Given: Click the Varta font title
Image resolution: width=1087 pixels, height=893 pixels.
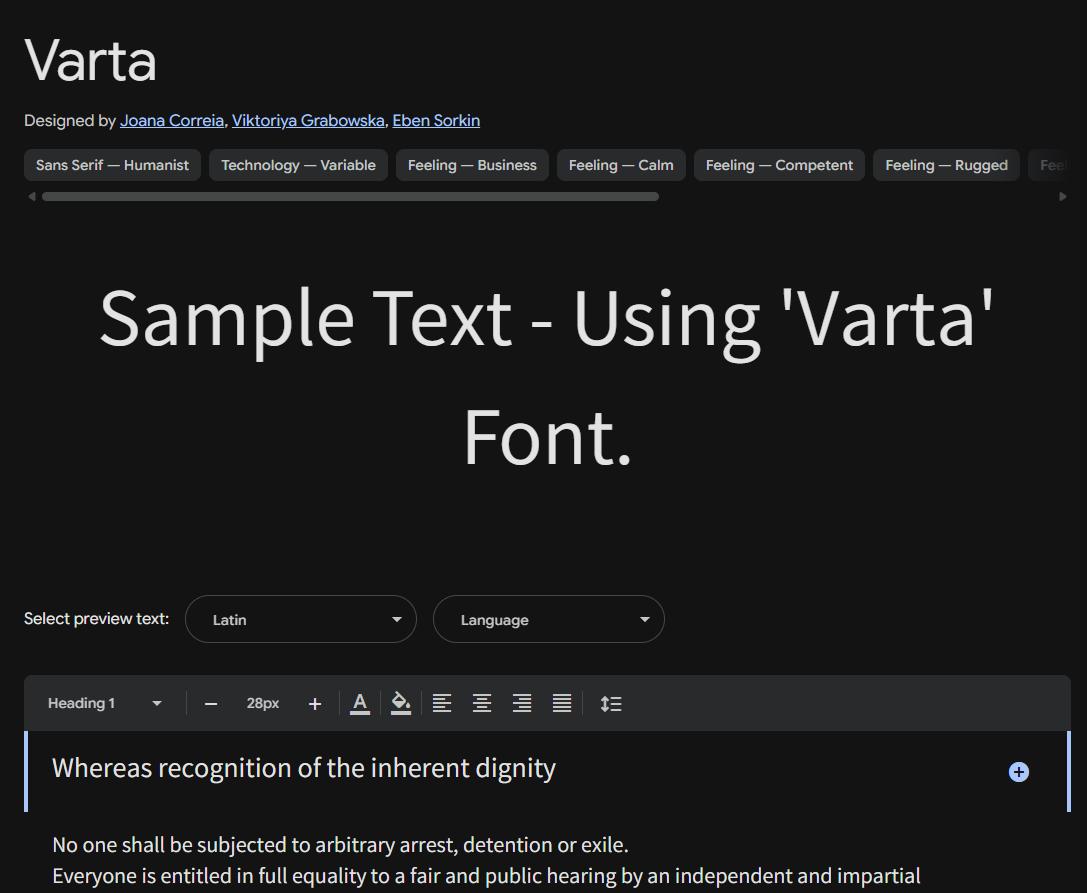Looking at the screenshot, I should (x=90, y=61).
